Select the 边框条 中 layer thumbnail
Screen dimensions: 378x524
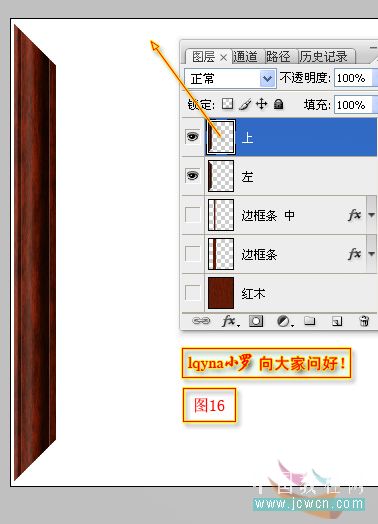[221, 215]
